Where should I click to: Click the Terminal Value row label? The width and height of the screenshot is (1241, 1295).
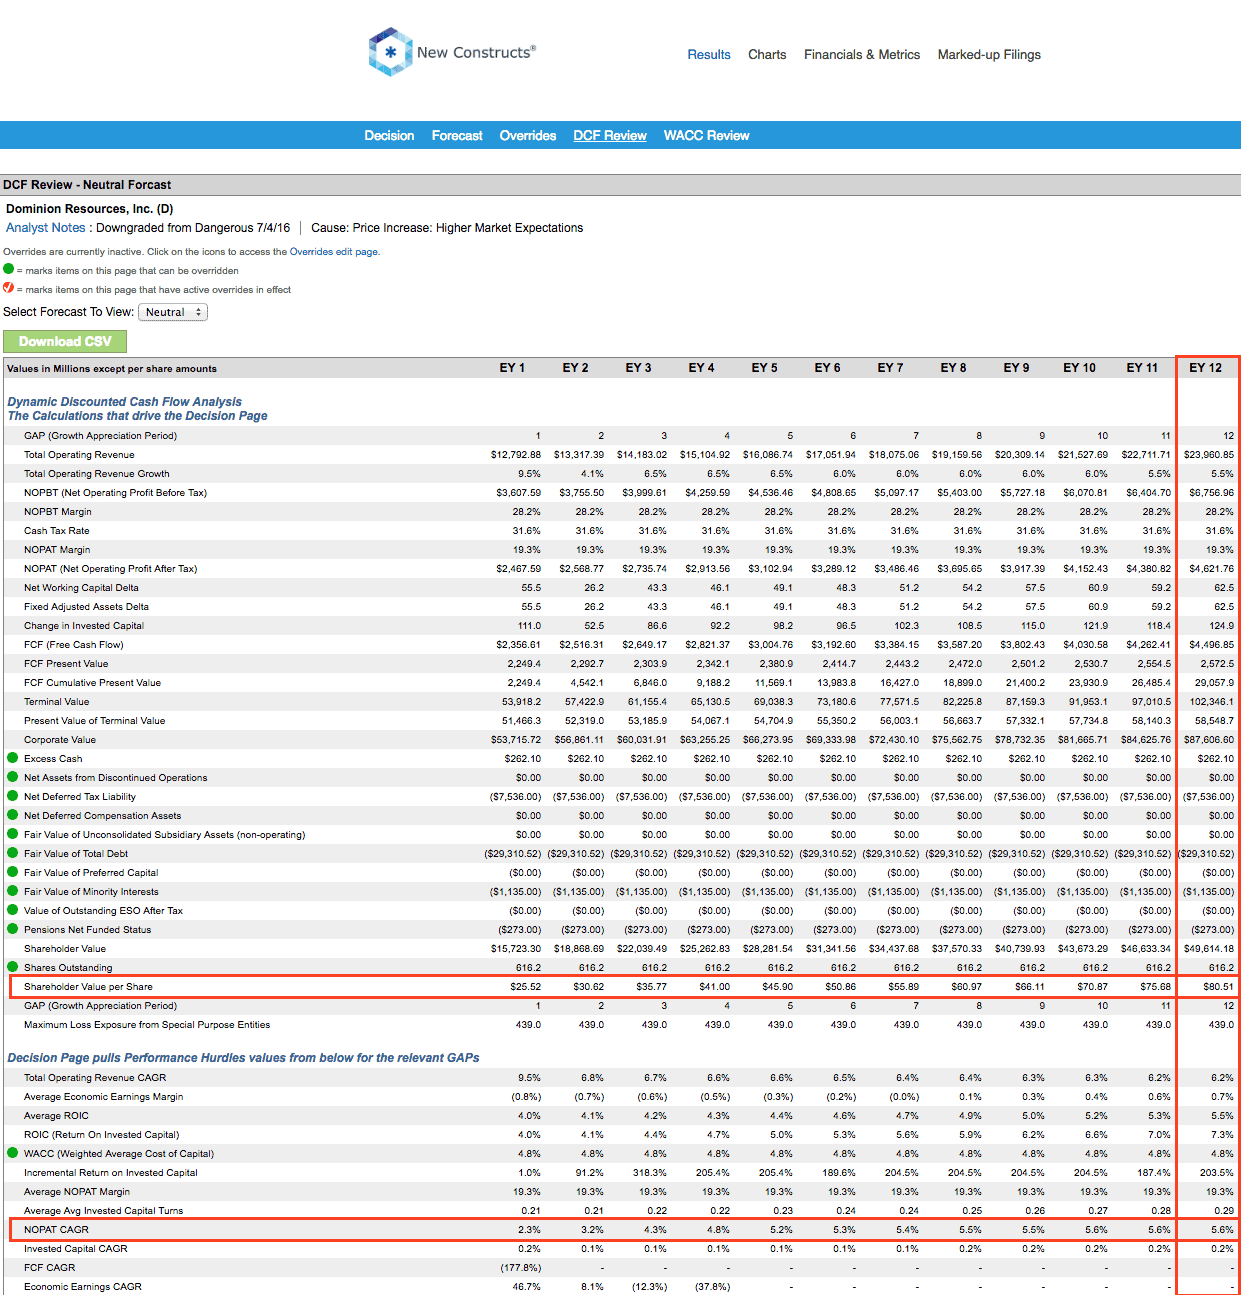coord(57,702)
